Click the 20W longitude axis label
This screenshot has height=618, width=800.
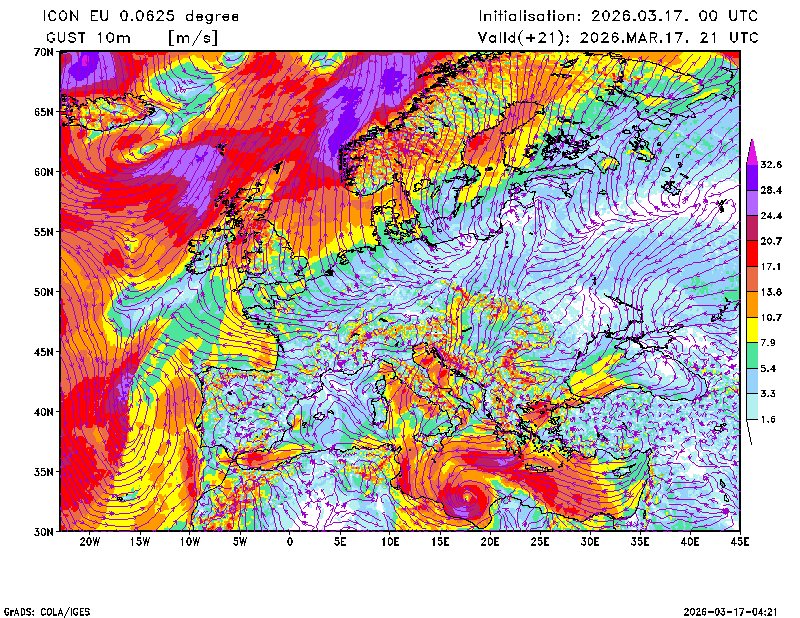[x=89, y=542]
